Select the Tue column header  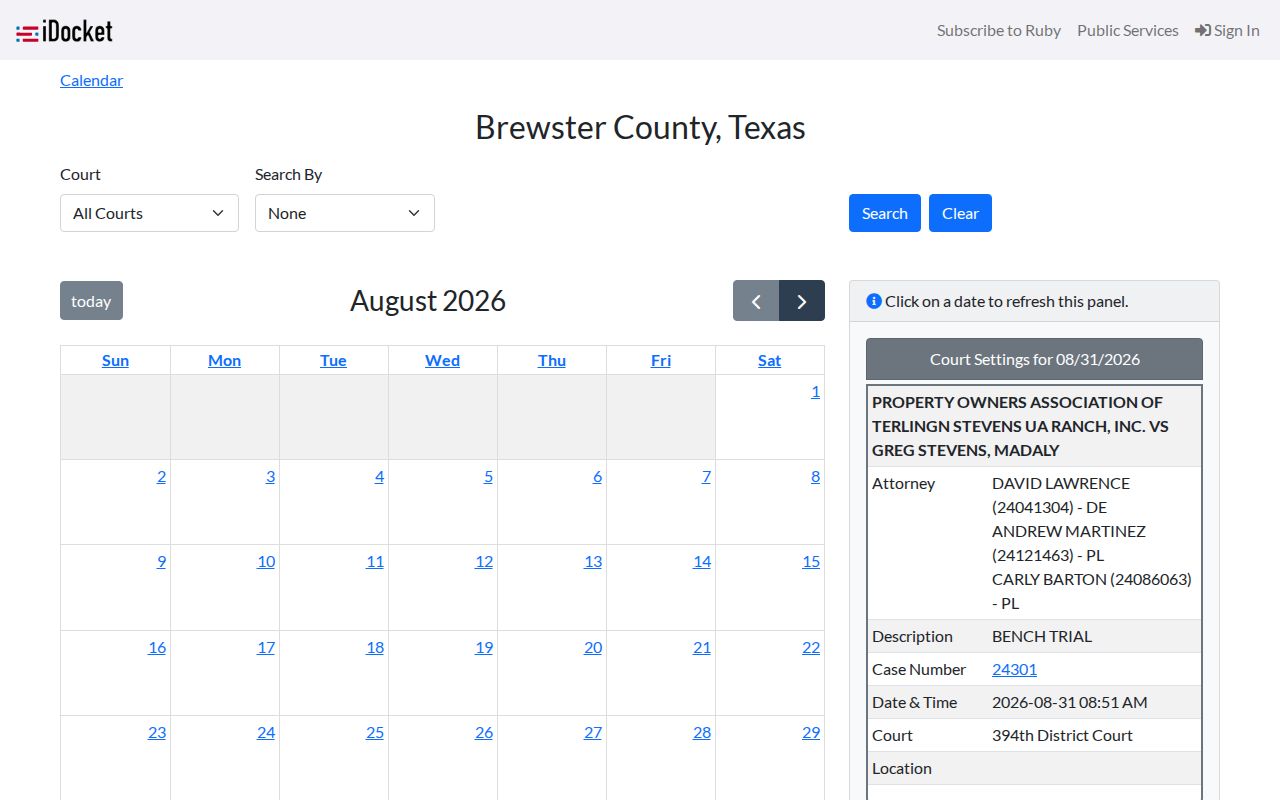coord(333,360)
